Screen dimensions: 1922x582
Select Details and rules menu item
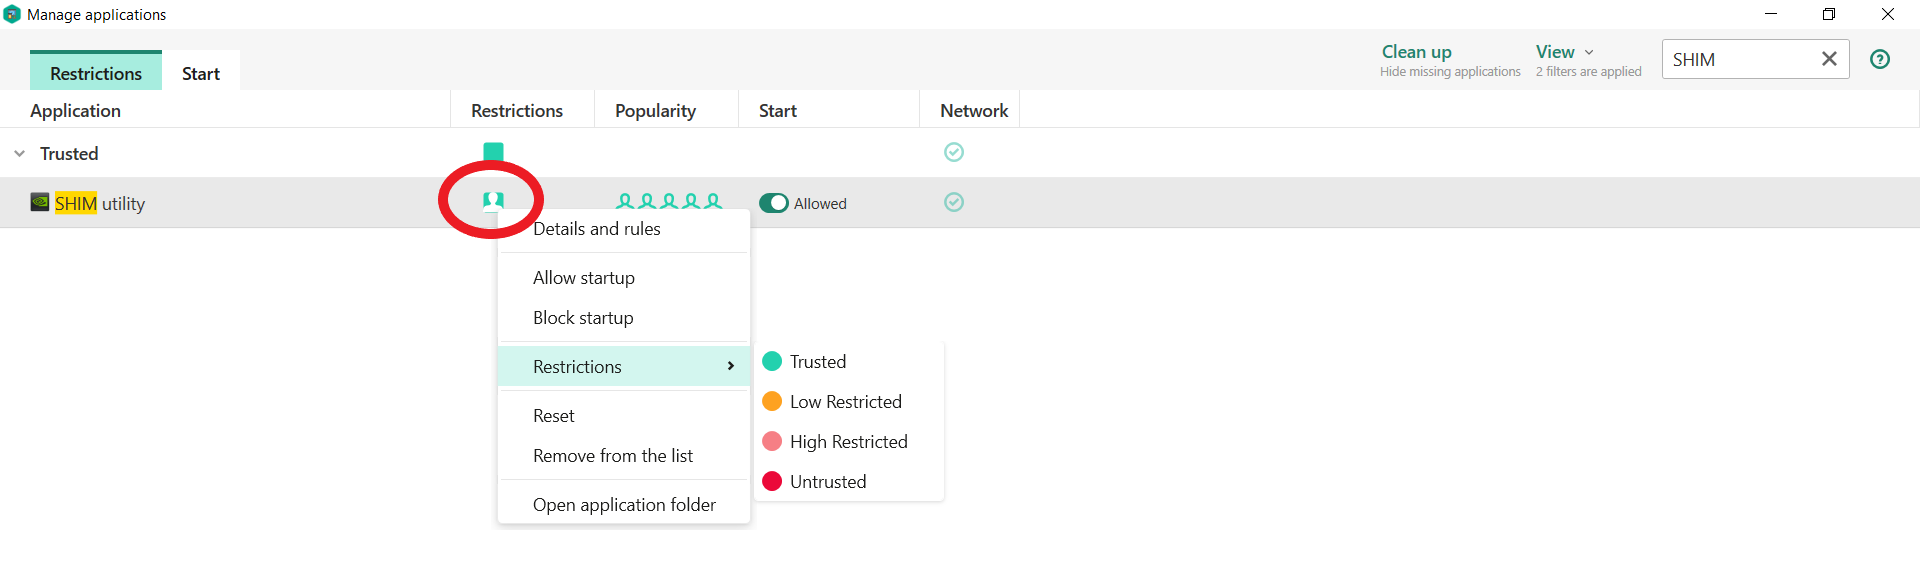(x=597, y=229)
